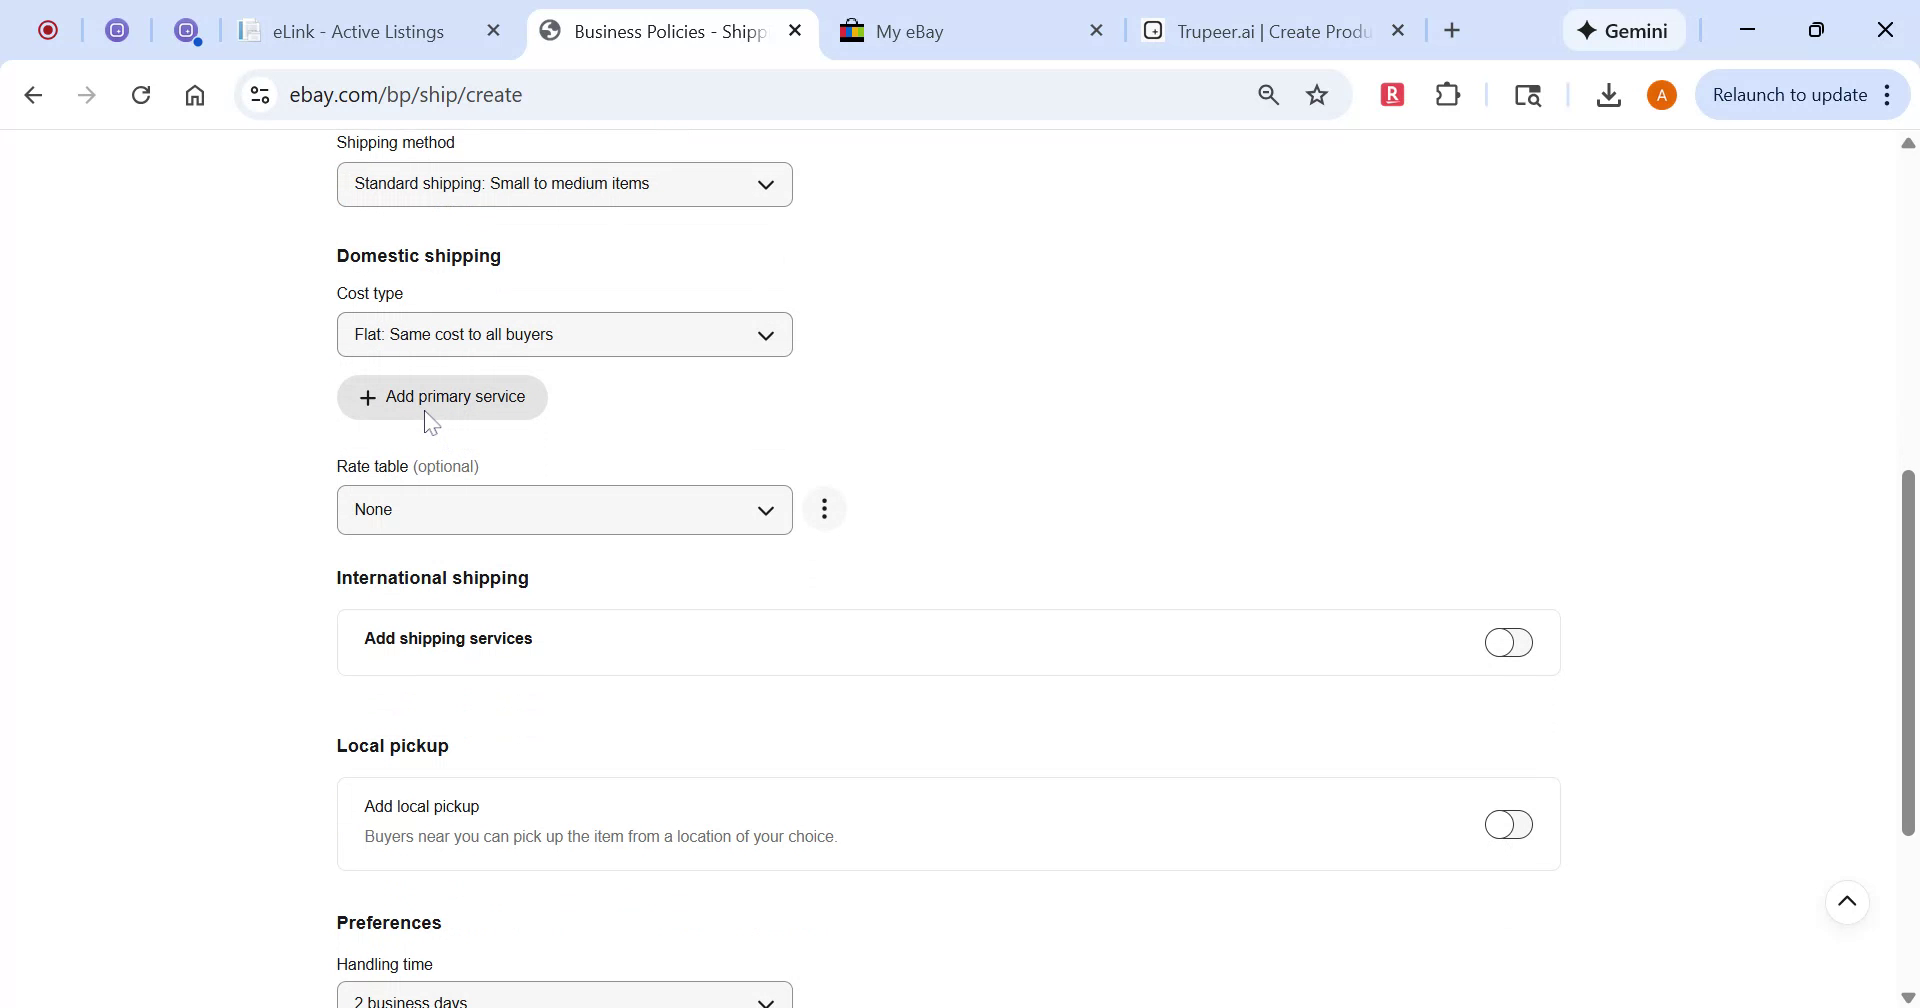Navigate back using the back arrow icon
Viewport: 1920px width, 1008px height.
click(x=33, y=94)
